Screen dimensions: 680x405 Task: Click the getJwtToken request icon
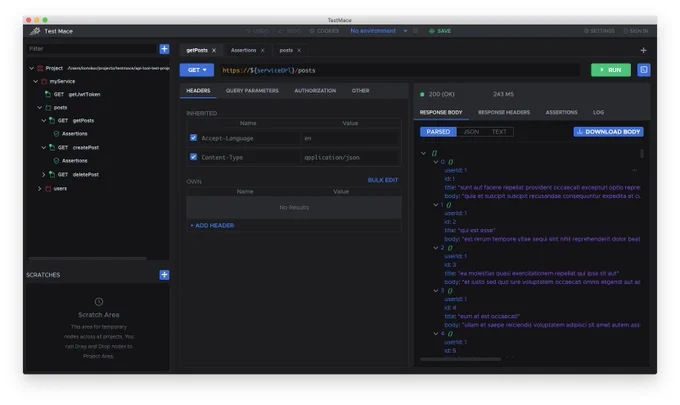(x=48, y=94)
